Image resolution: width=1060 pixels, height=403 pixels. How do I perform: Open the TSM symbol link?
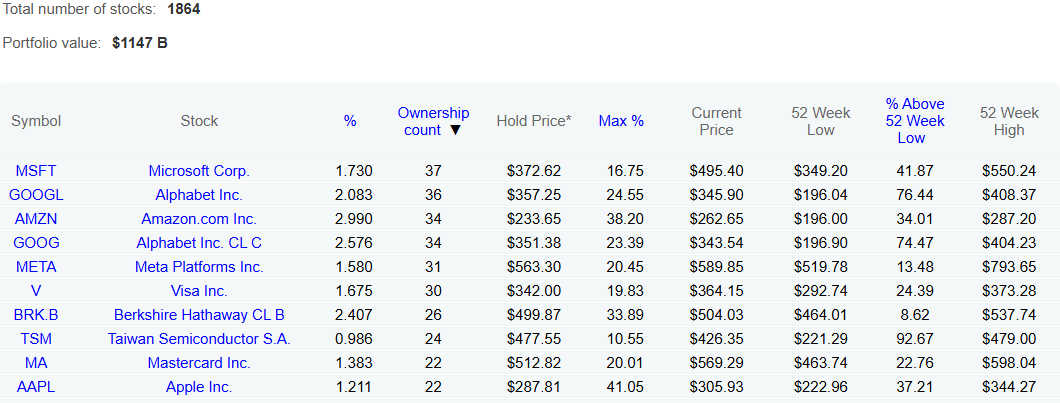point(36,339)
